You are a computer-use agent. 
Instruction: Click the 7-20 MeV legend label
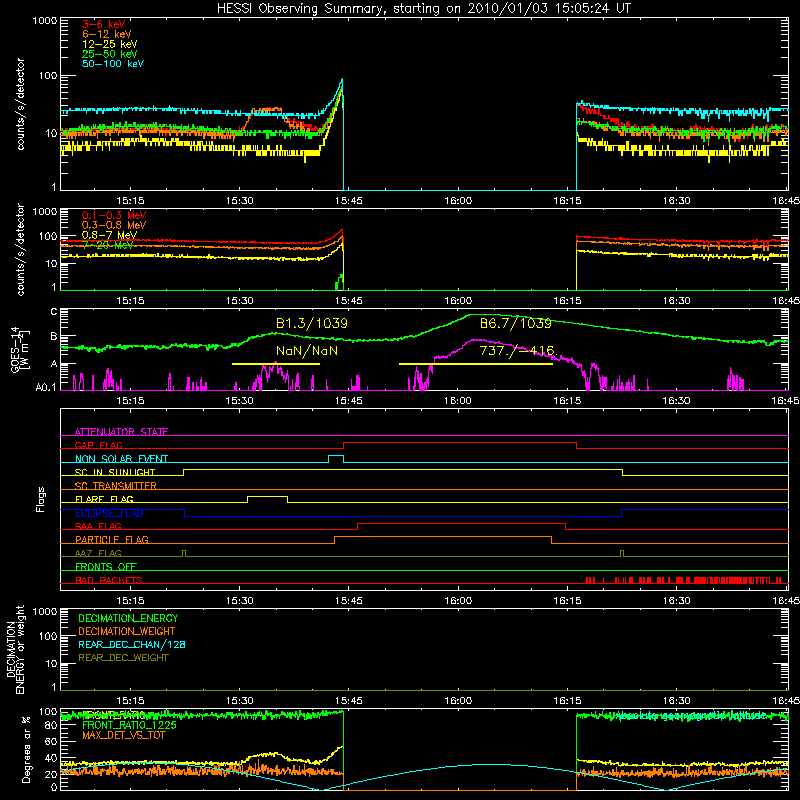pyautogui.click(x=107, y=245)
